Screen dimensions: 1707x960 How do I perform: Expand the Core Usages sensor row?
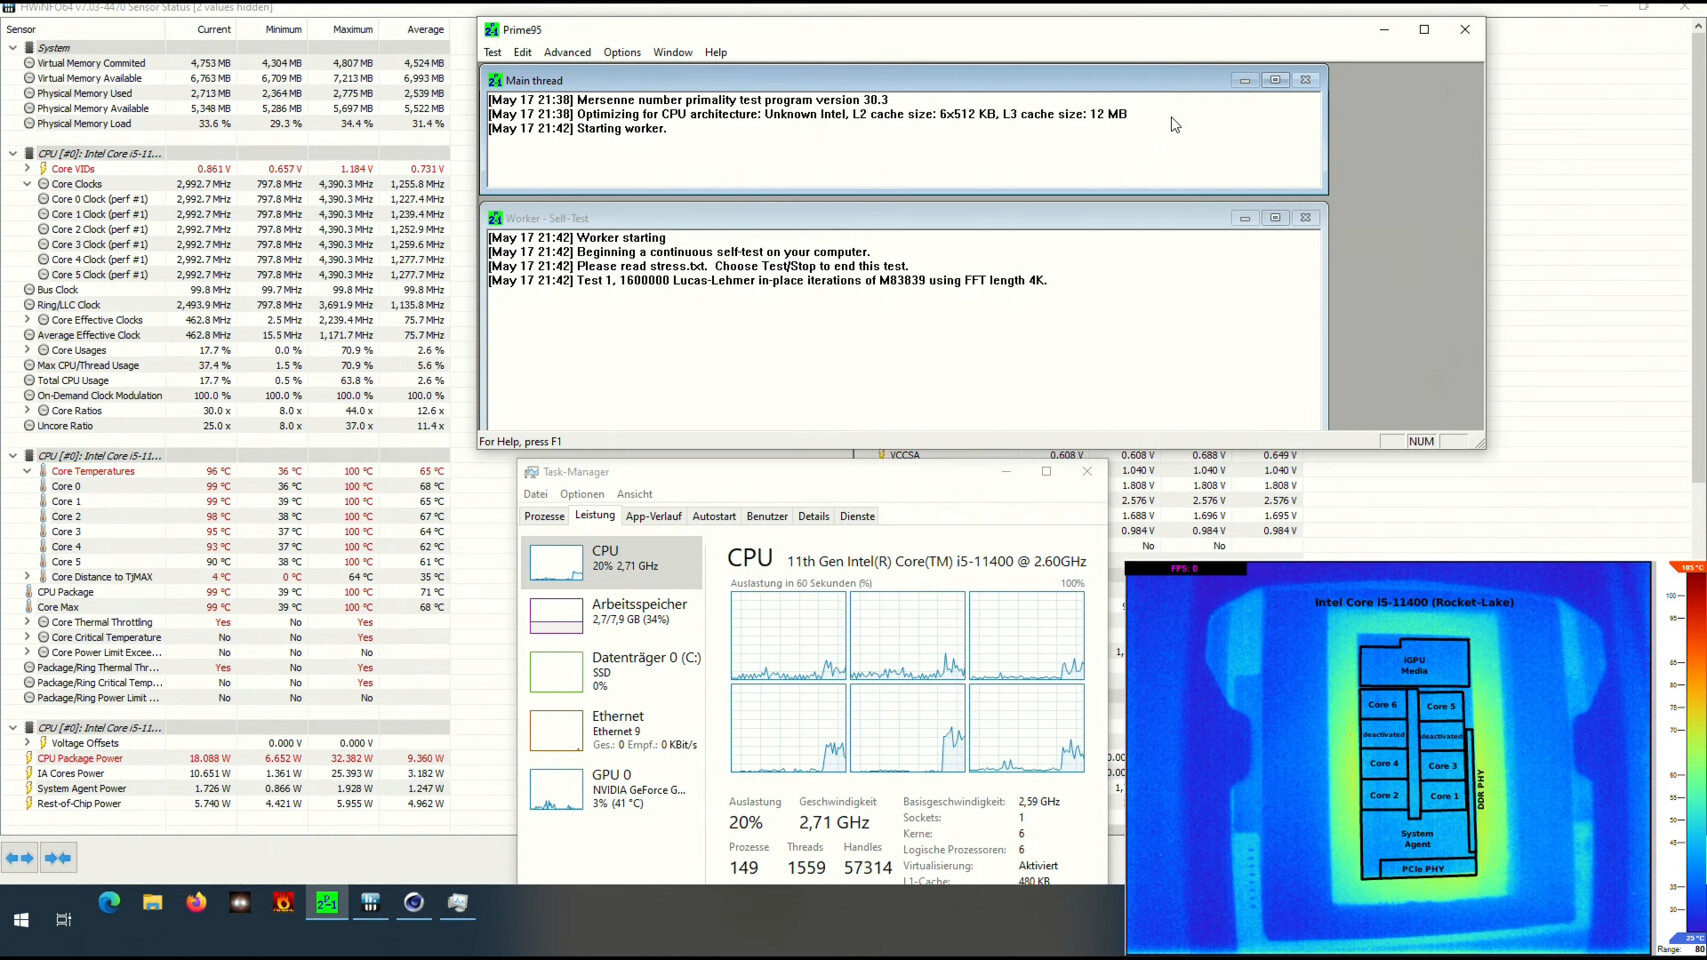tap(27, 350)
